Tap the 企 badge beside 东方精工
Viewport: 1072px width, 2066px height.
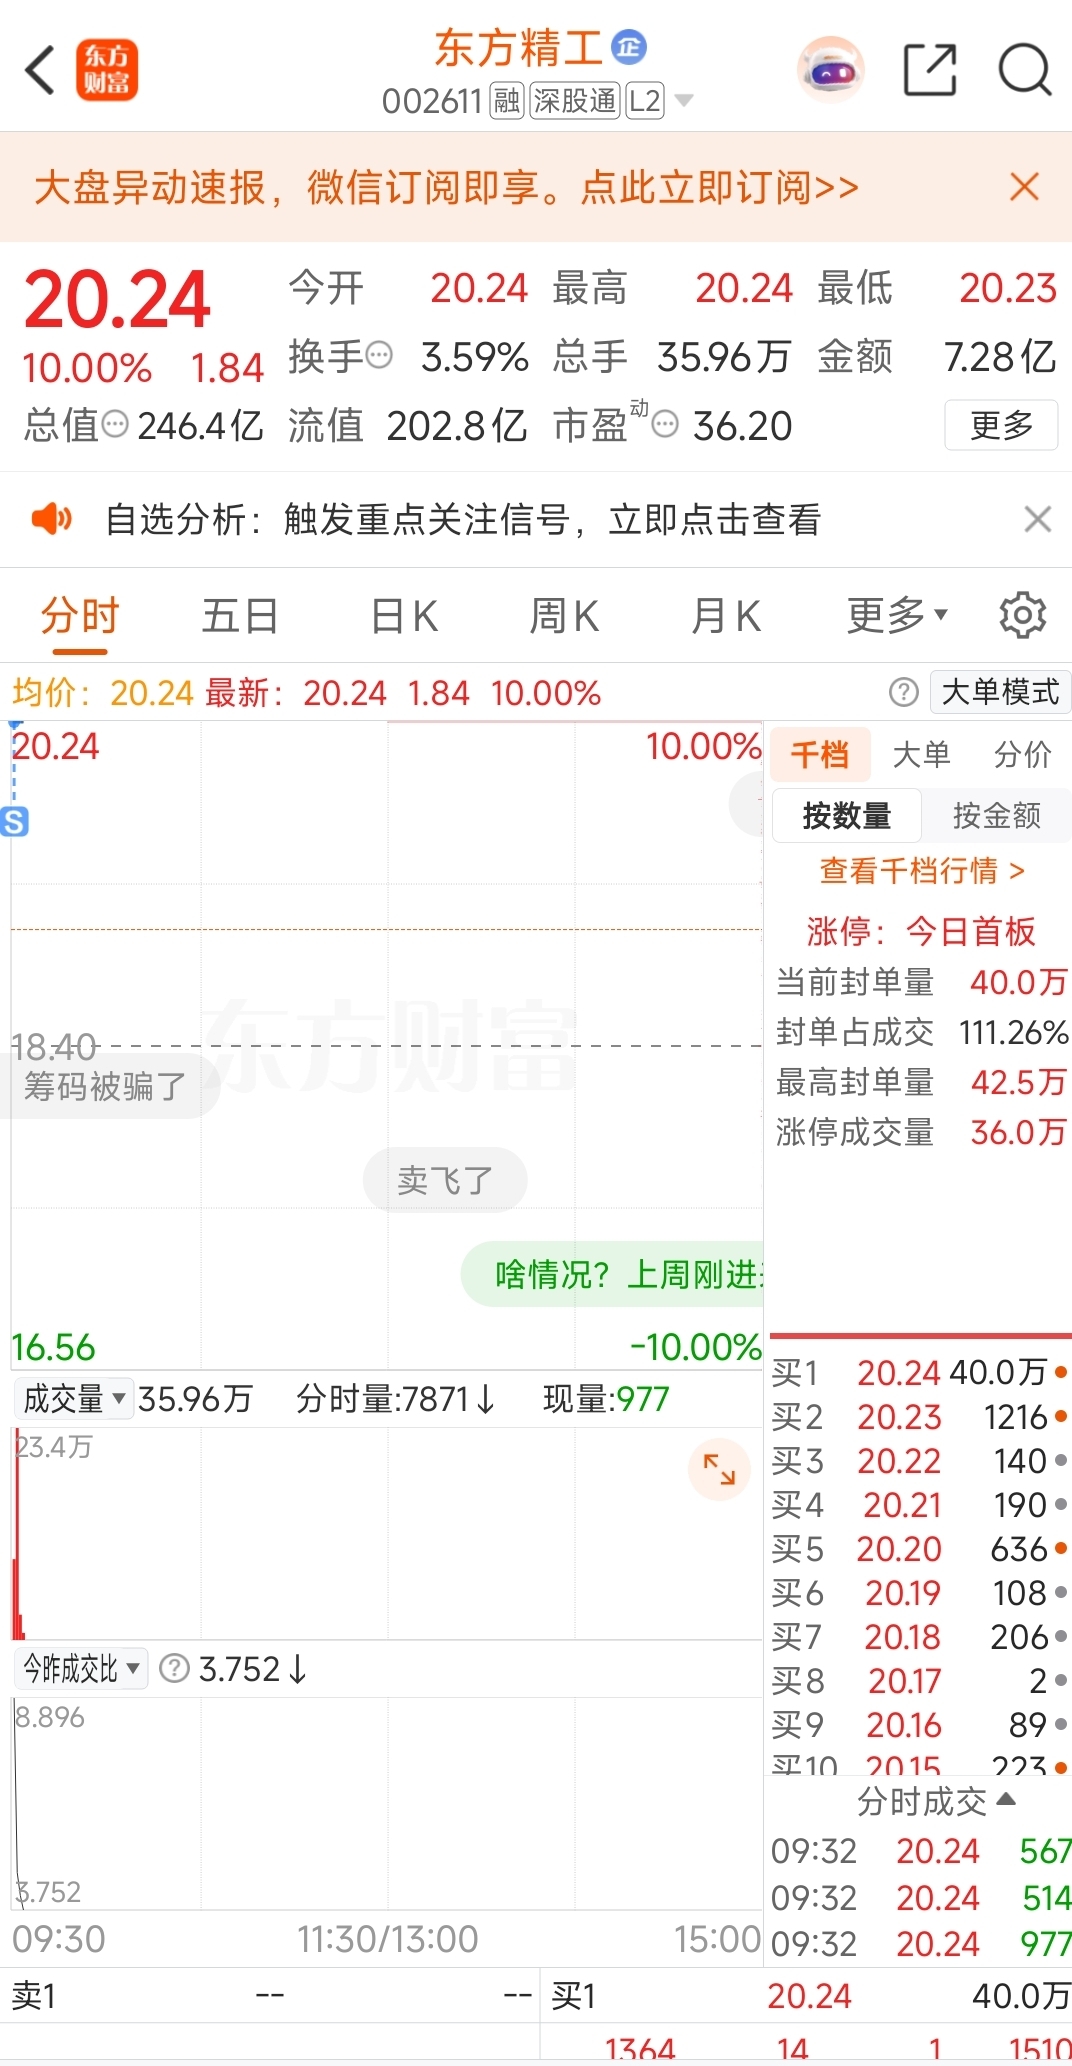pos(629,47)
